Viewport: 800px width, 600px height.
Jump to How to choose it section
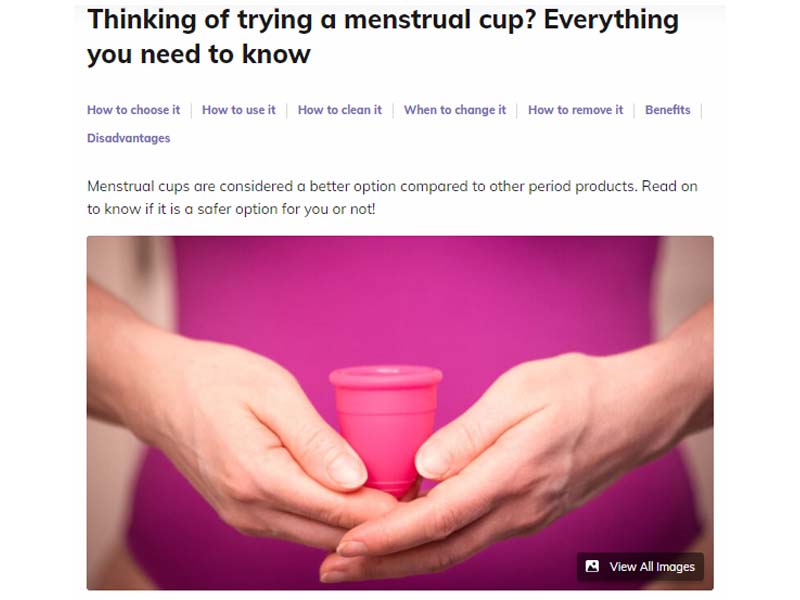click(x=133, y=110)
